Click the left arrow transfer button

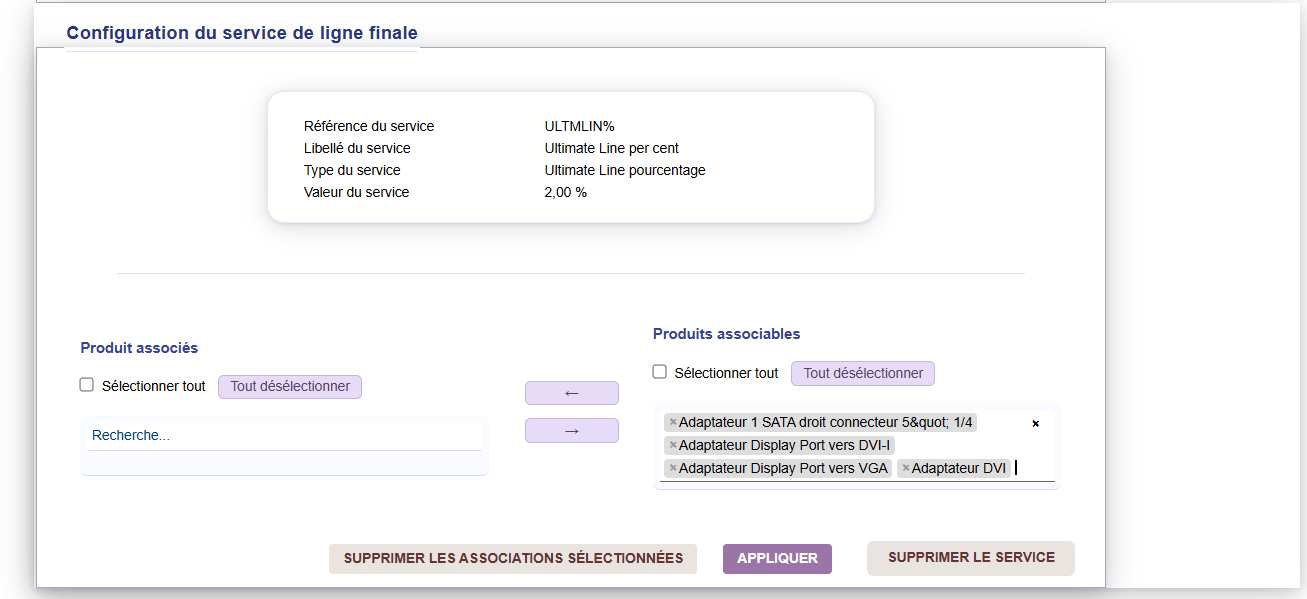click(572, 393)
